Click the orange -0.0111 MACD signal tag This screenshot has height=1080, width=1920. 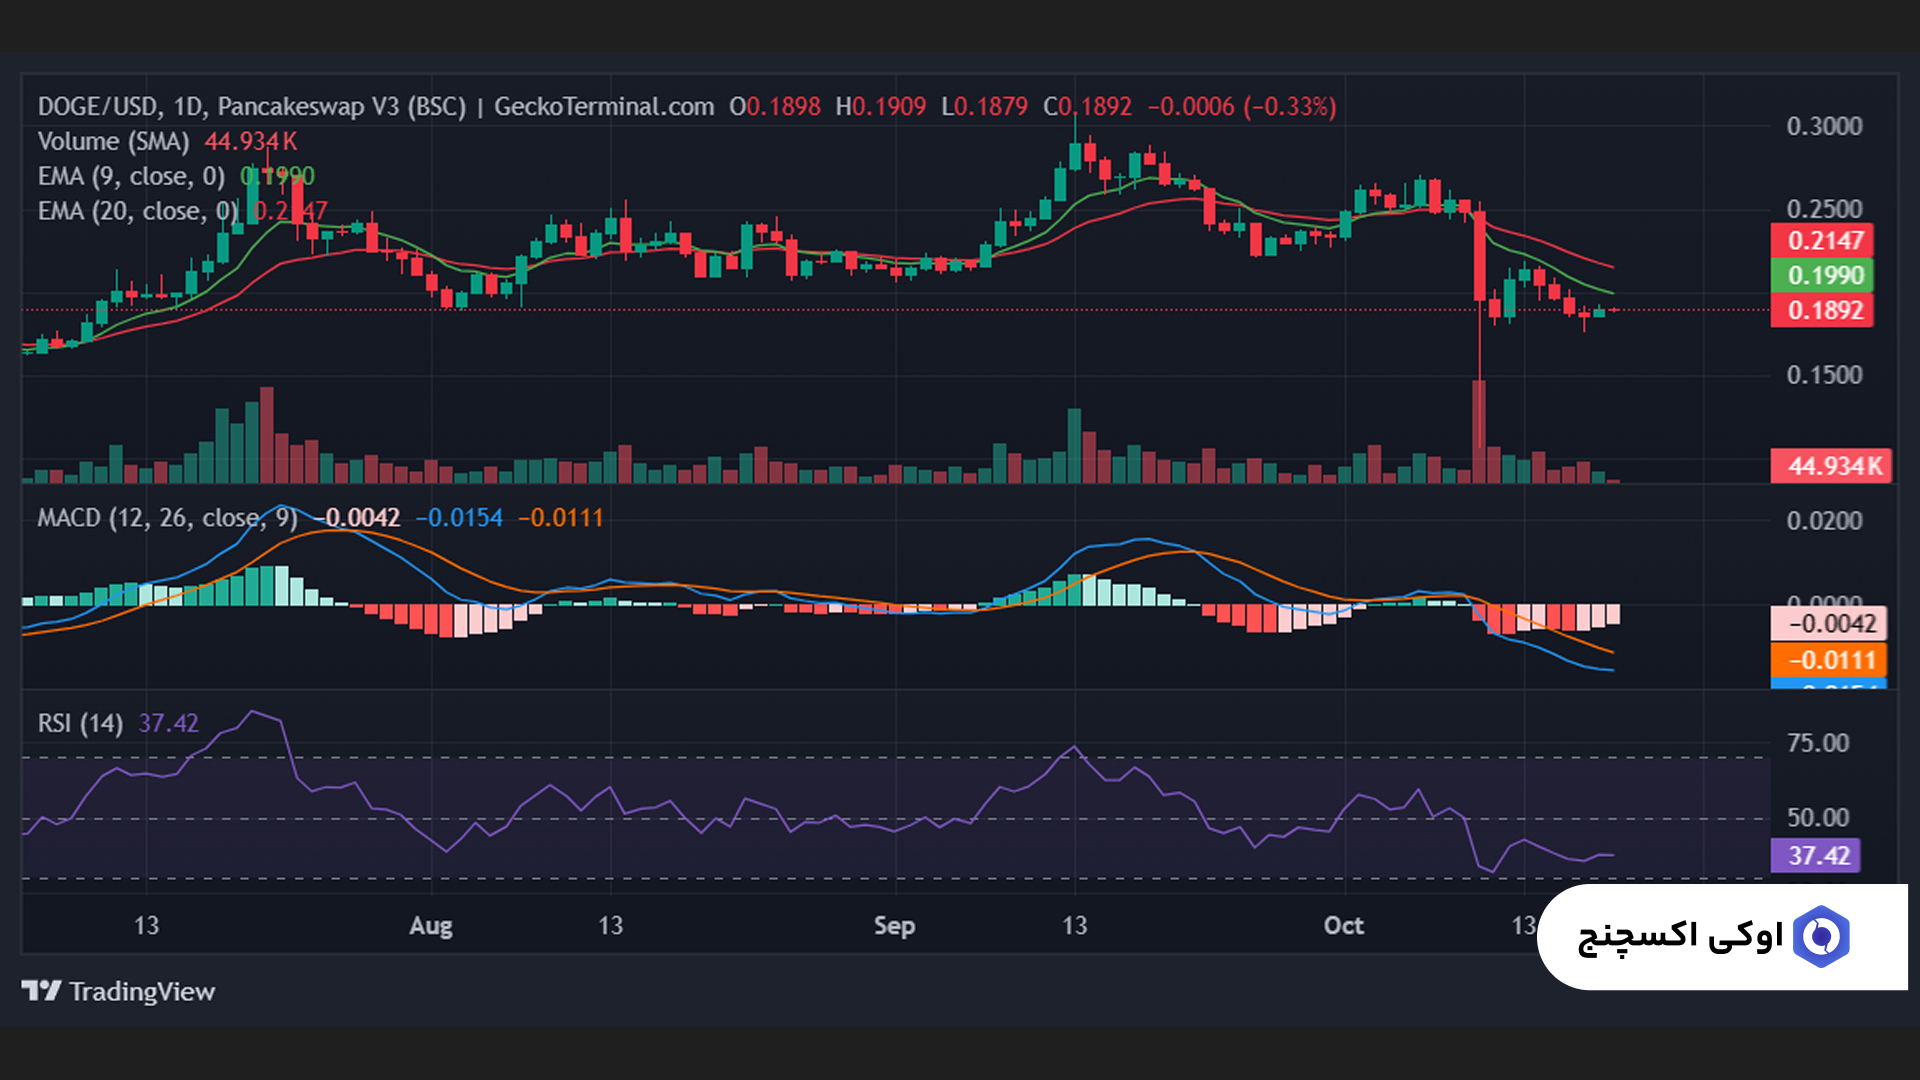coord(1830,660)
